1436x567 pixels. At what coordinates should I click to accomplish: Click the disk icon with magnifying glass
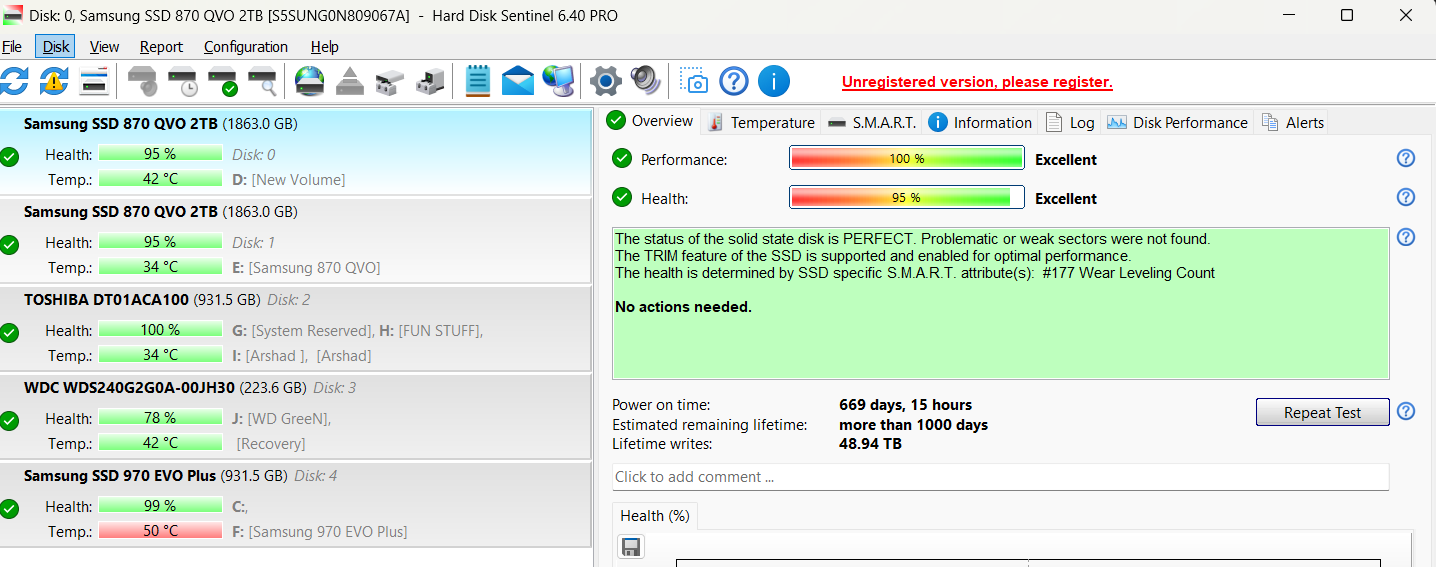[263, 81]
